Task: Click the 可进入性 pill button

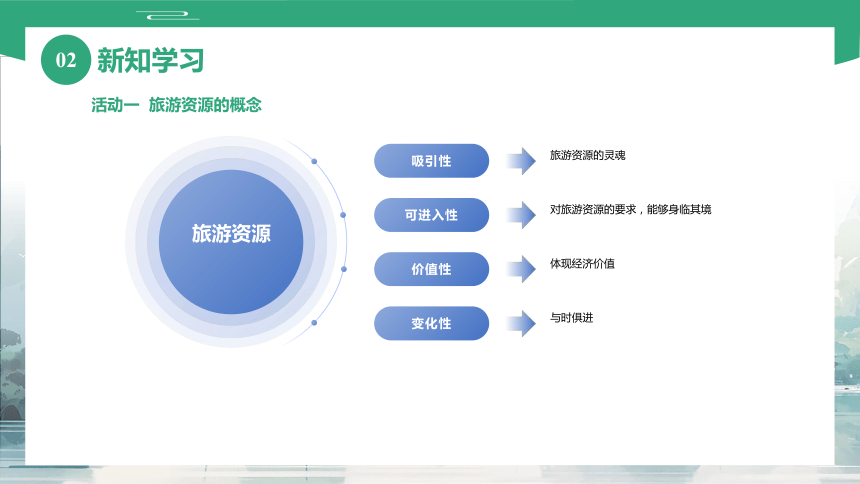Action: [x=431, y=215]
